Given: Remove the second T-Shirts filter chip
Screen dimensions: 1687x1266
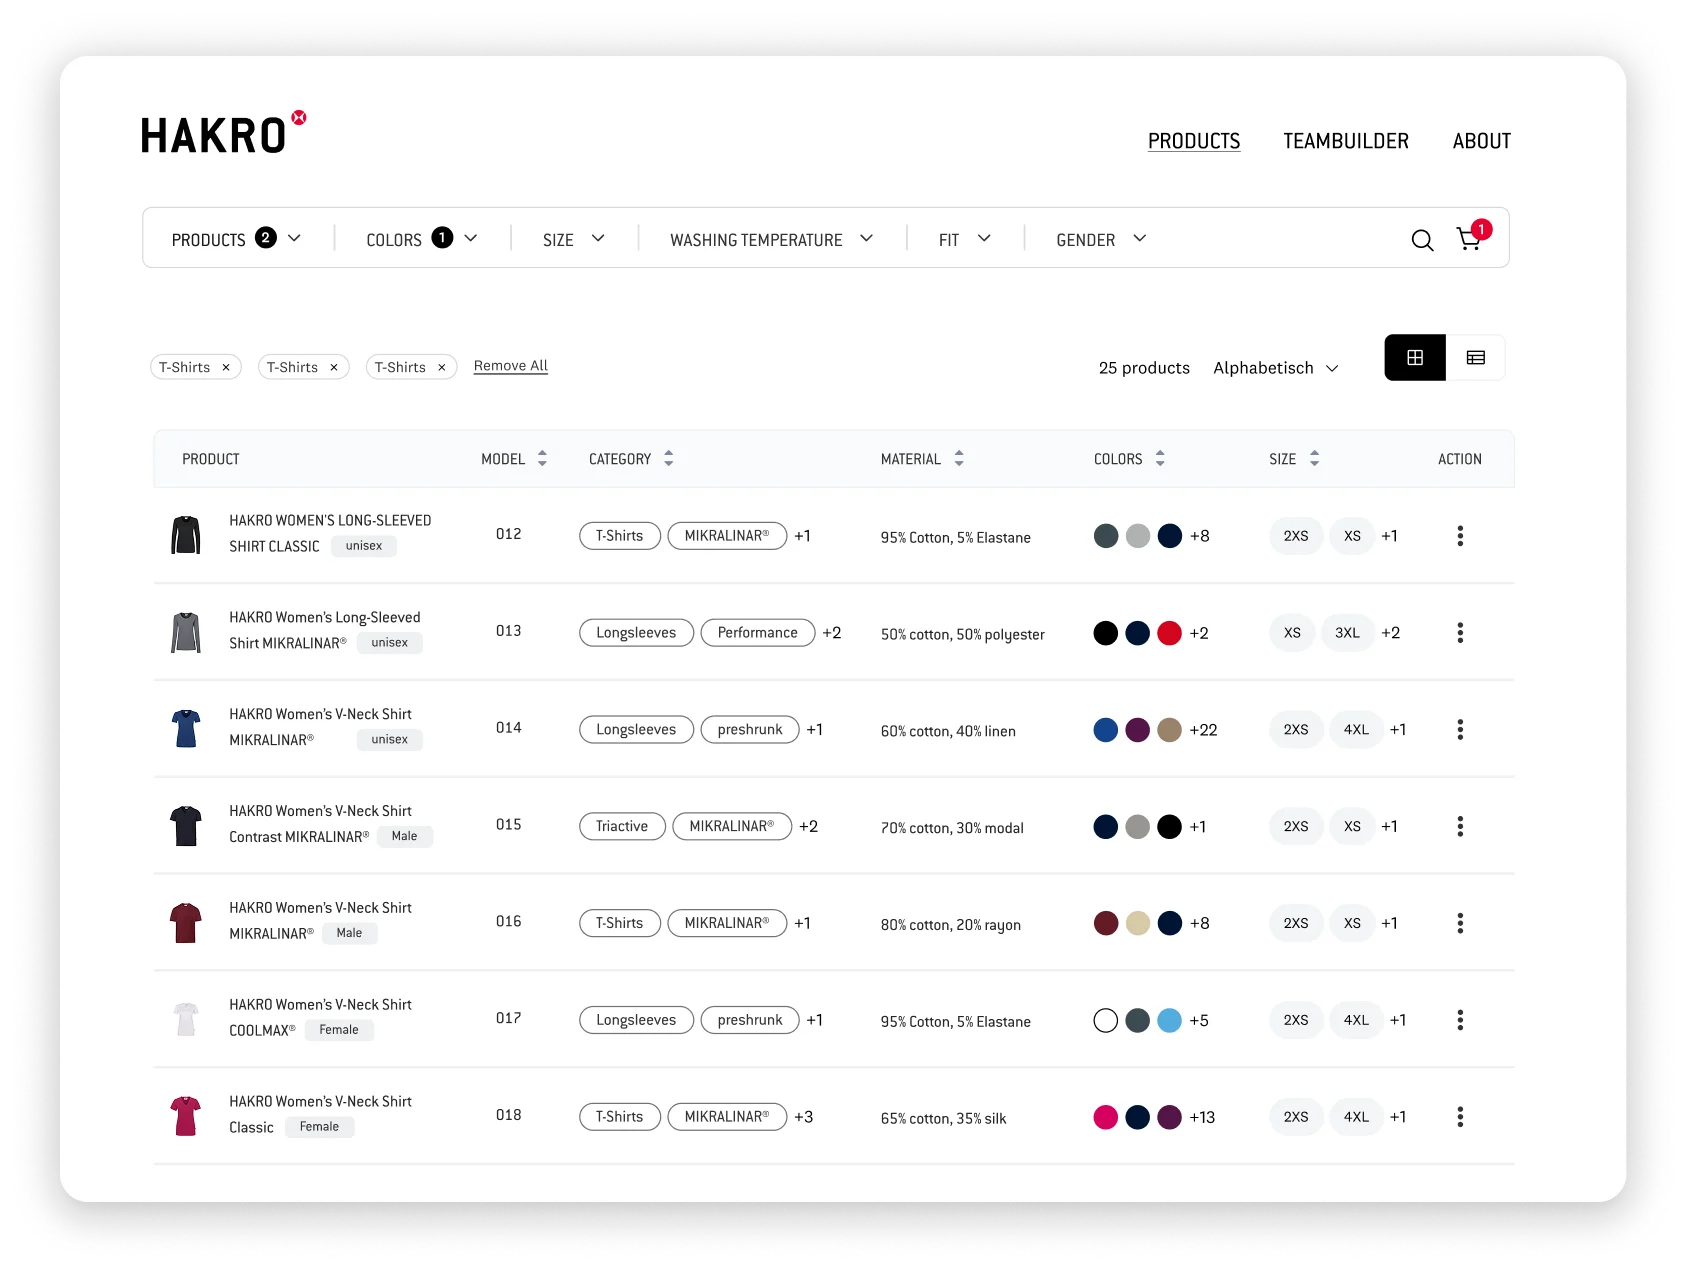Looking at the screenshot, I should tap(334, 368).
